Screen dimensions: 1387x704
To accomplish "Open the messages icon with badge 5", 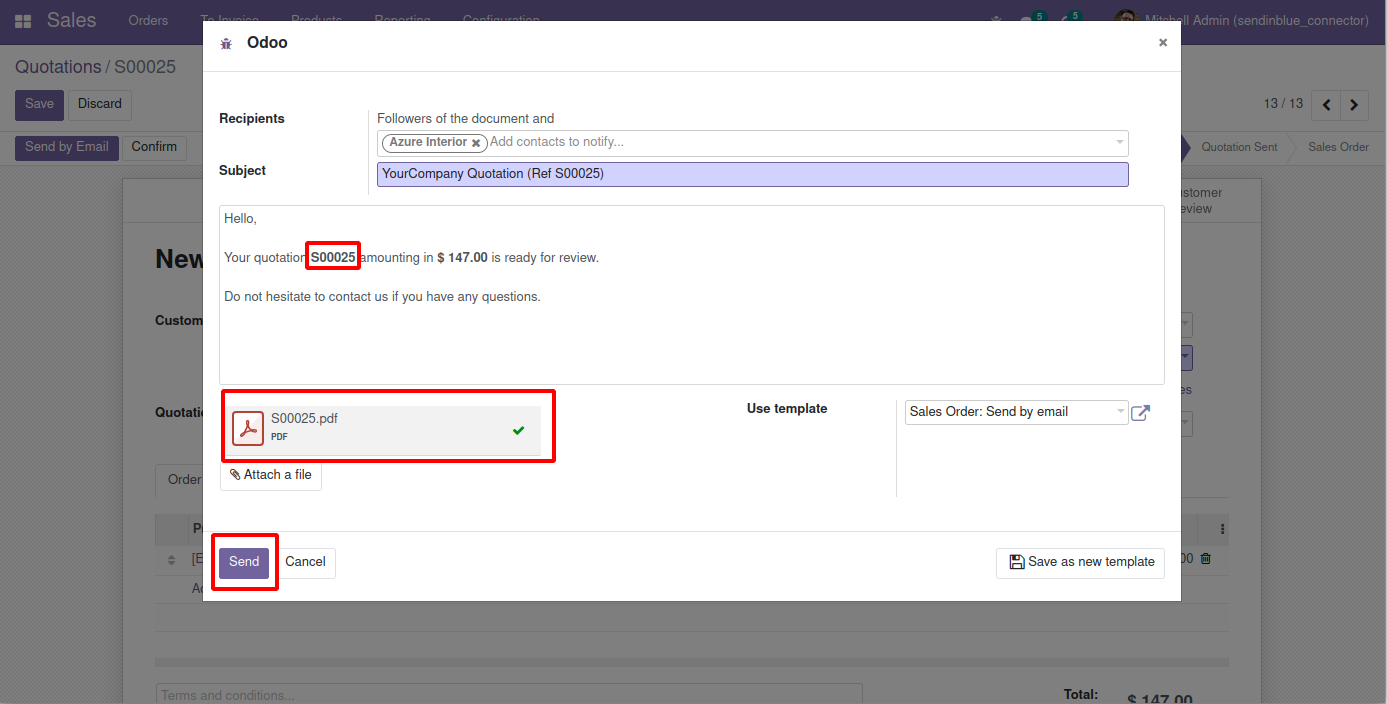I will 1030,19.
